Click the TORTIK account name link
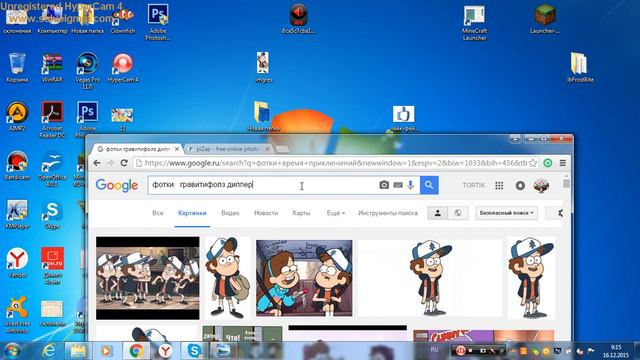640x360 pixels. (x=473, y=185)
